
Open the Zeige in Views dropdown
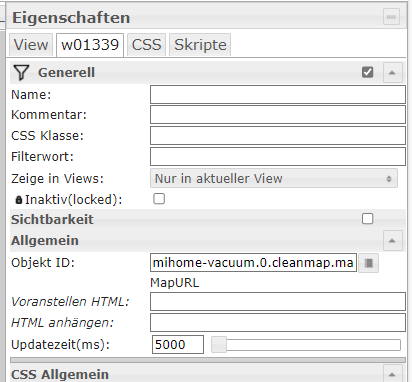[x=274, y=179]
